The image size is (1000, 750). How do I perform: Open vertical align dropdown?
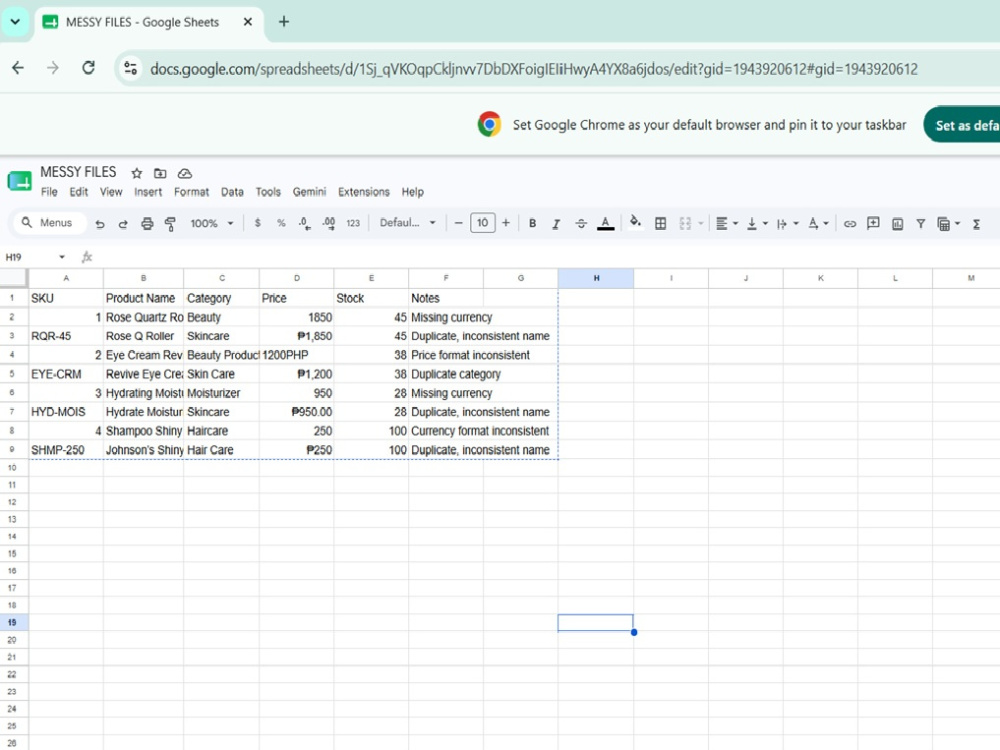(757, 224)
